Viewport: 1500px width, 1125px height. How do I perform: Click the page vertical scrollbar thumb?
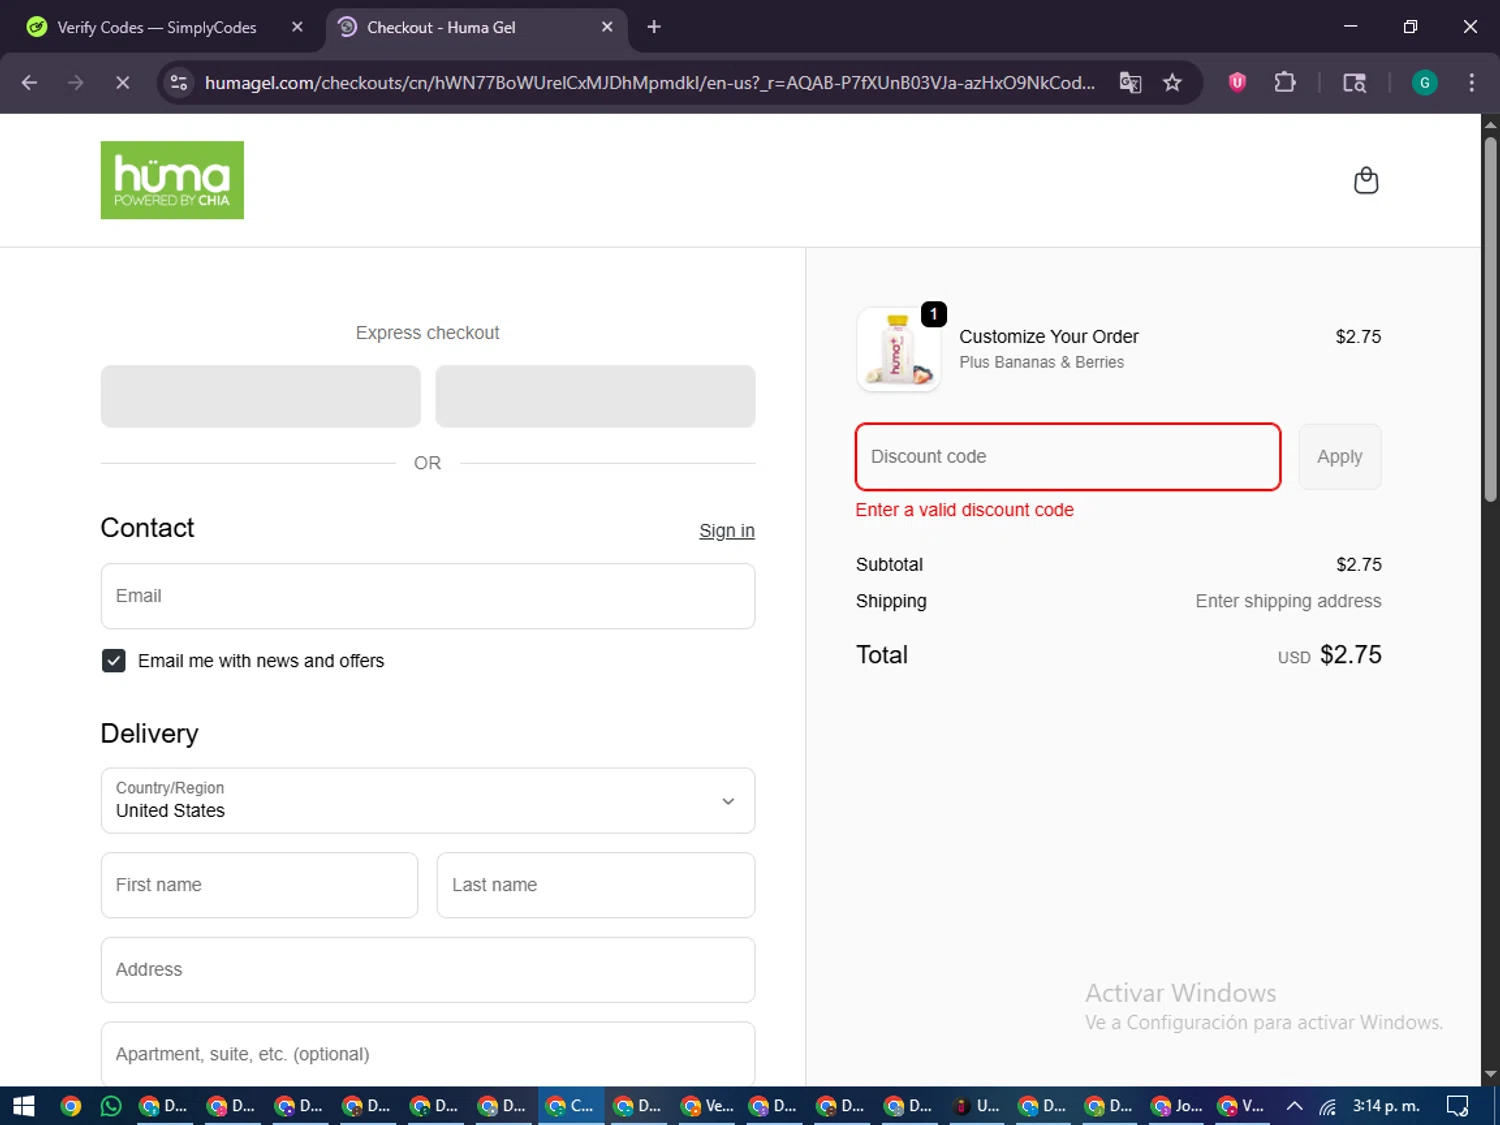tap(1490, 320)
